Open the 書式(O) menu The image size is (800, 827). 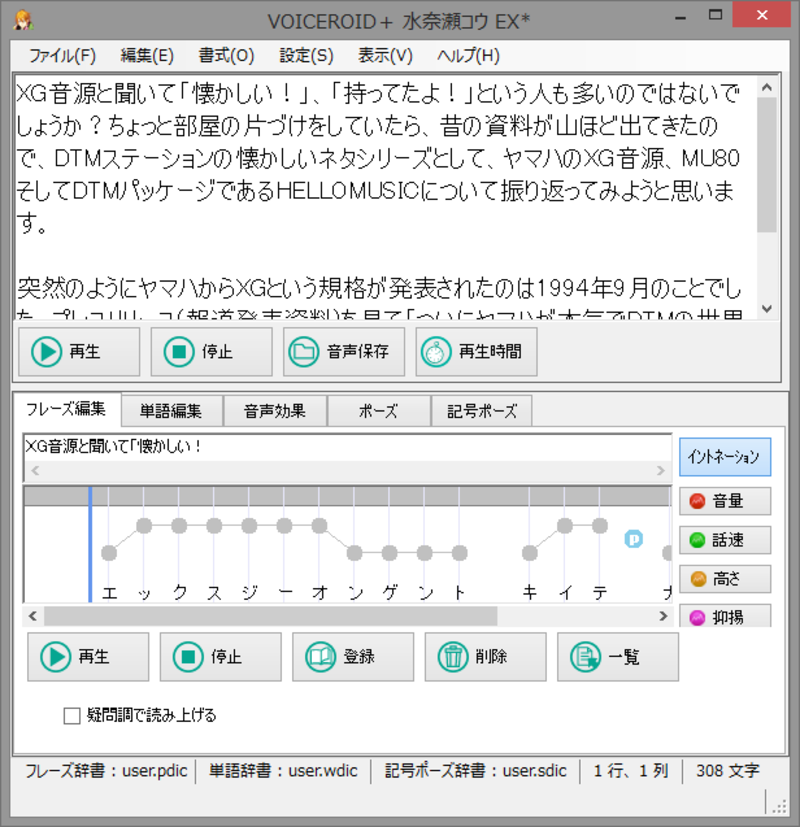(x=226, y=55)
